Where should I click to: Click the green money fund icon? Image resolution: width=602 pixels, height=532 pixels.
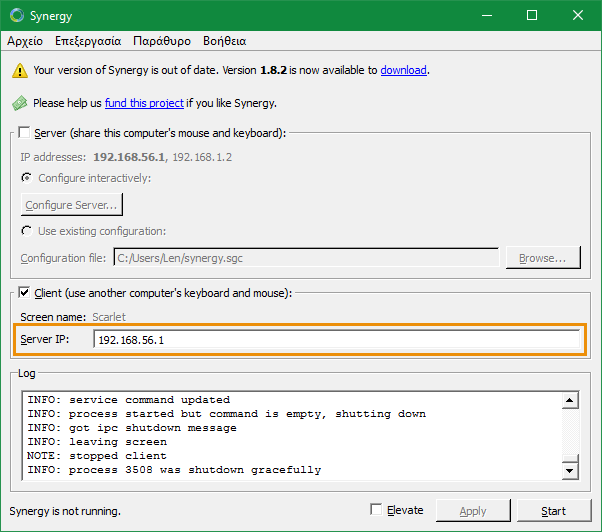(20, 103)
